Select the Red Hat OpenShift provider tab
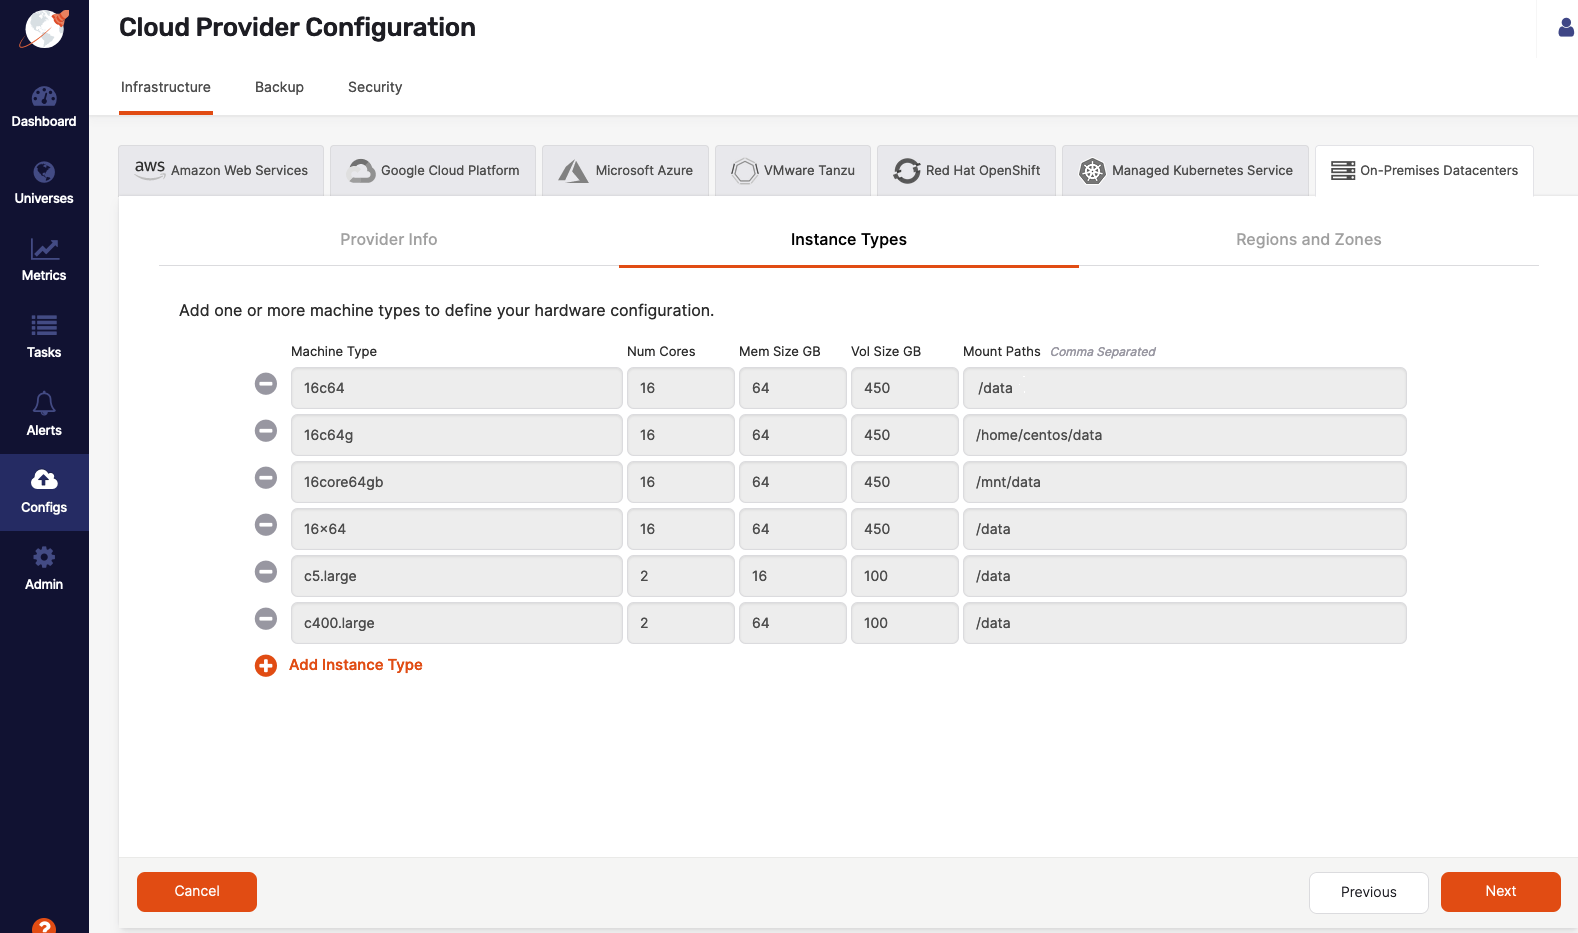Screen dimensions: 1578x933 [966, 171]
